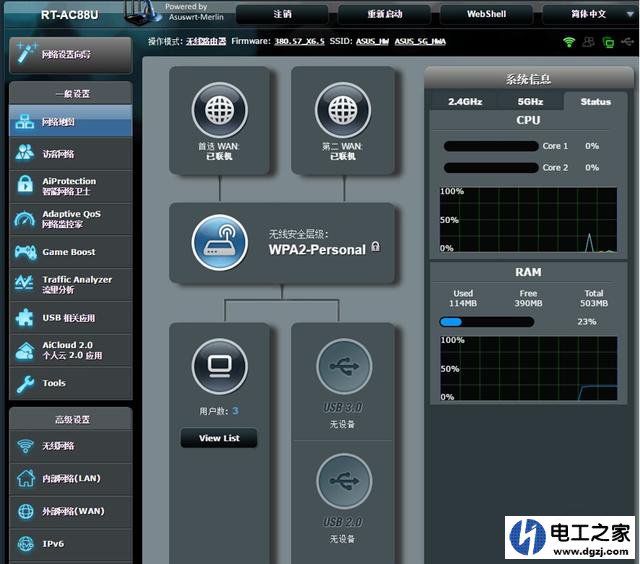Click the WiFi status icon in top bar
Image resolution: width=640 pixels, height=564 pixels.
(x=569, y=42)
